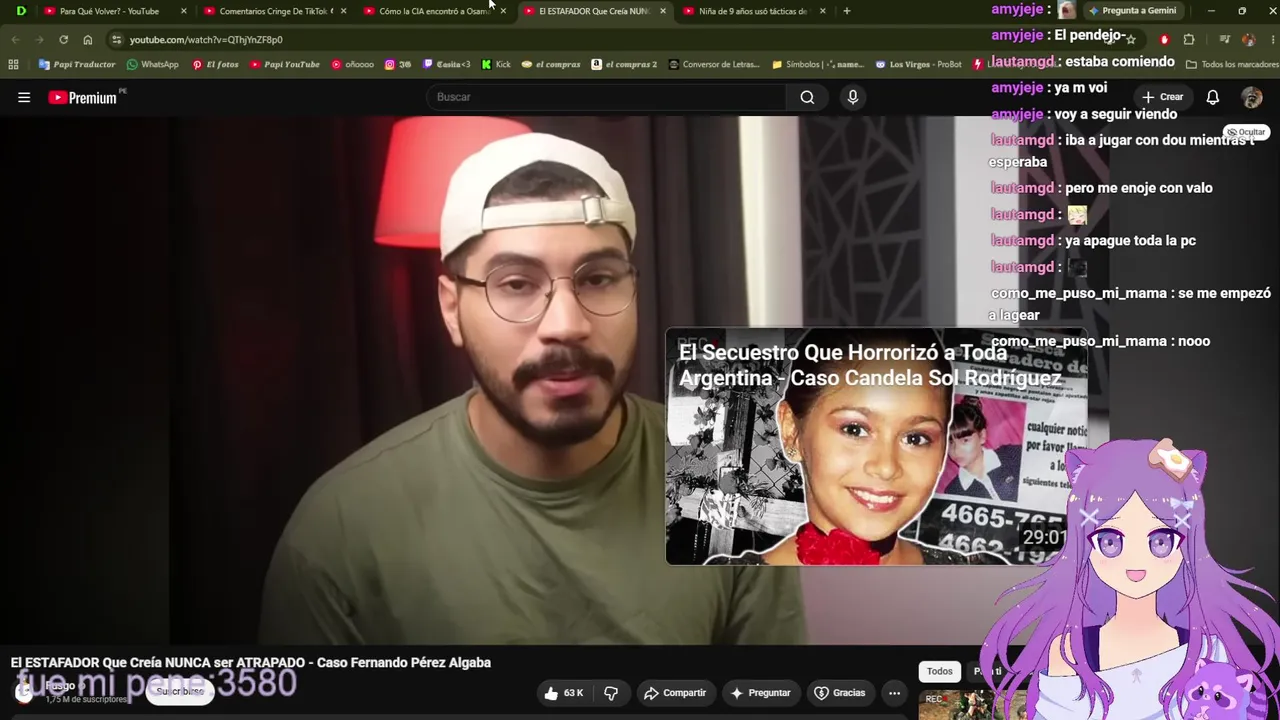Open the 'el compras' bookmark

tap(551, 64)
